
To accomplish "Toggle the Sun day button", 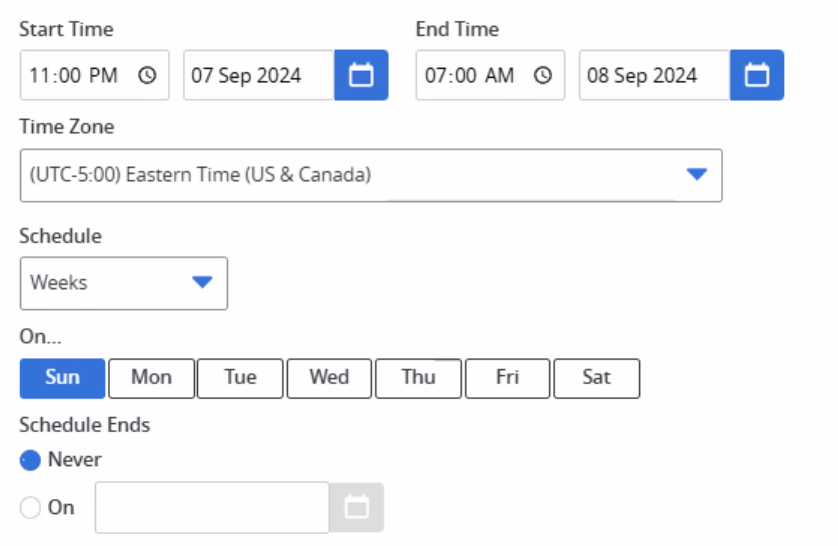I will [63, 378].
